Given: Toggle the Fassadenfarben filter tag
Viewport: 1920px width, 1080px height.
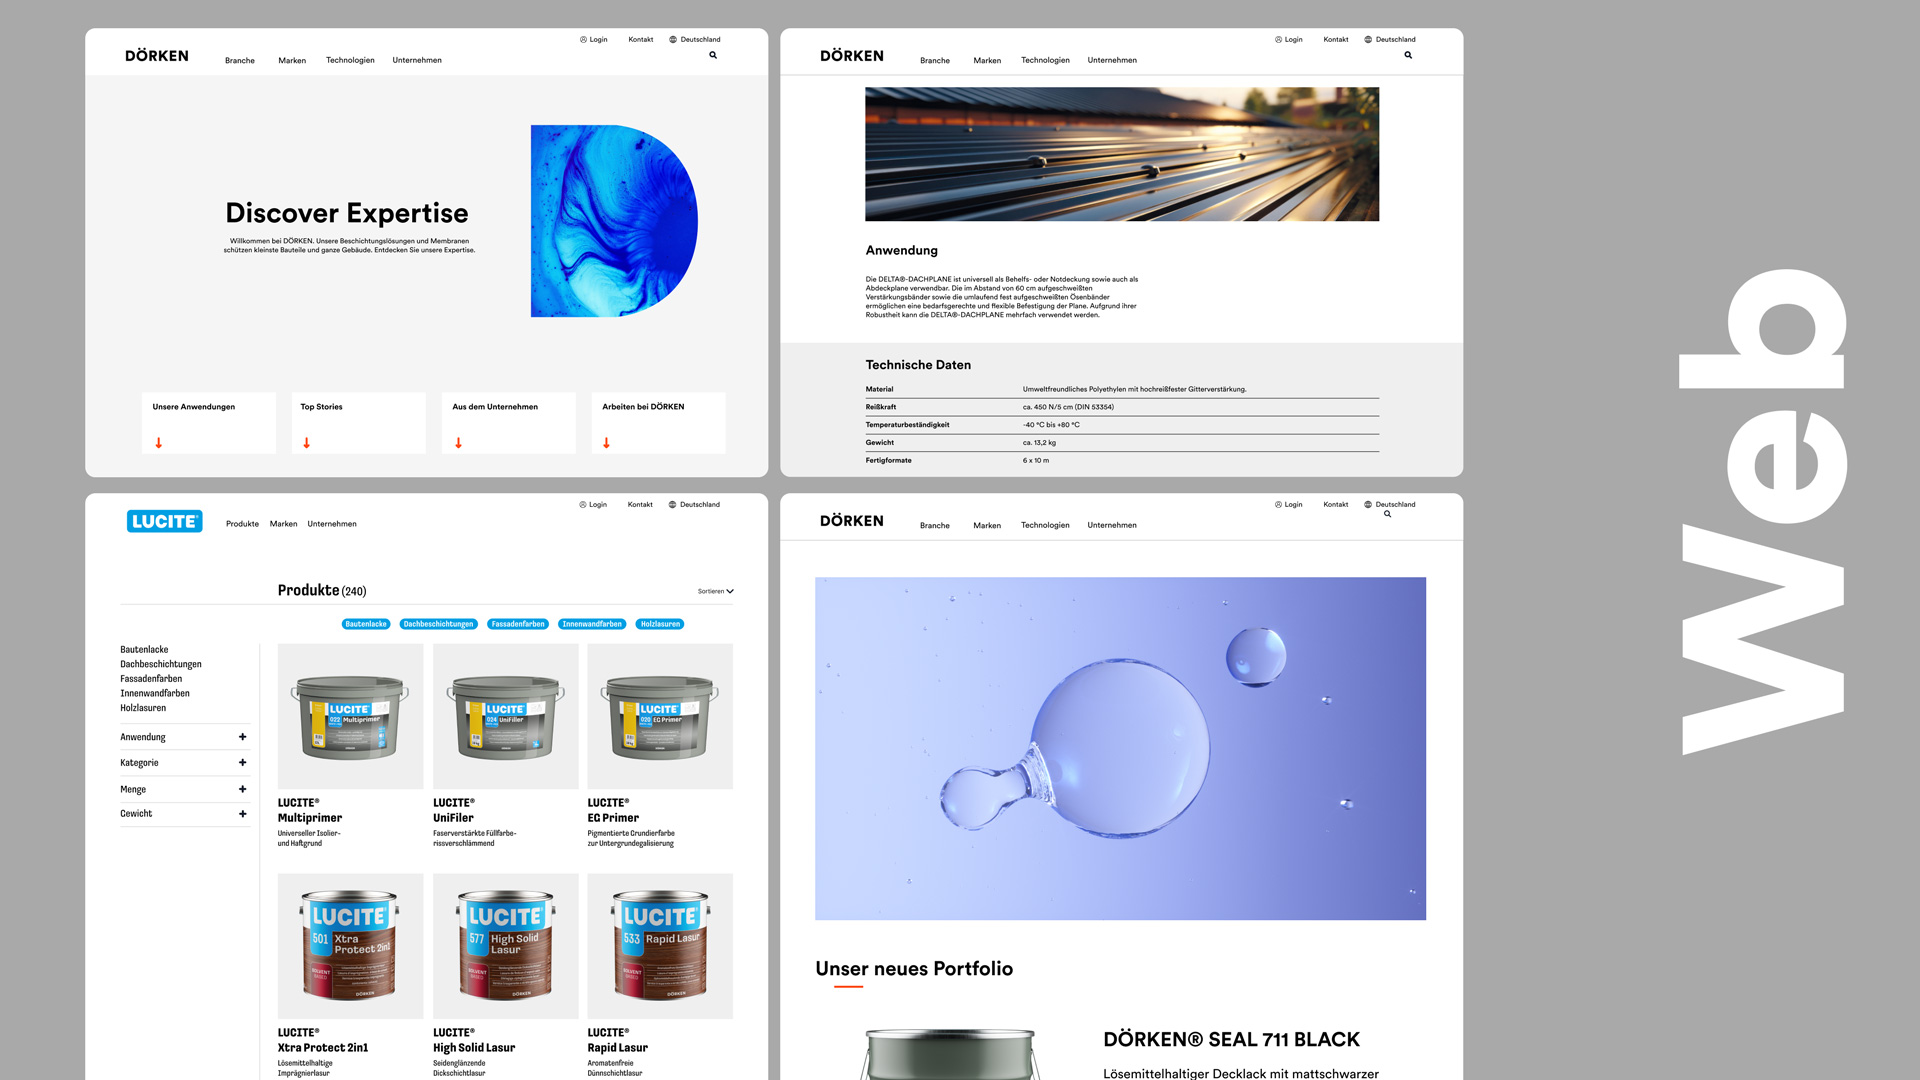Looking at the screenshot, I should coord(518,624).
